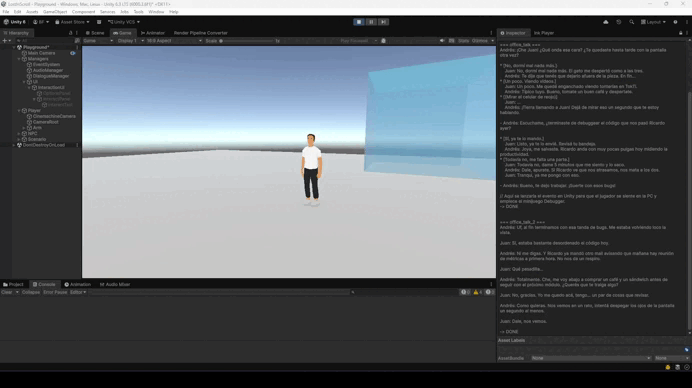Click the Hierarchy add plus button

click(x=4, y=41)
